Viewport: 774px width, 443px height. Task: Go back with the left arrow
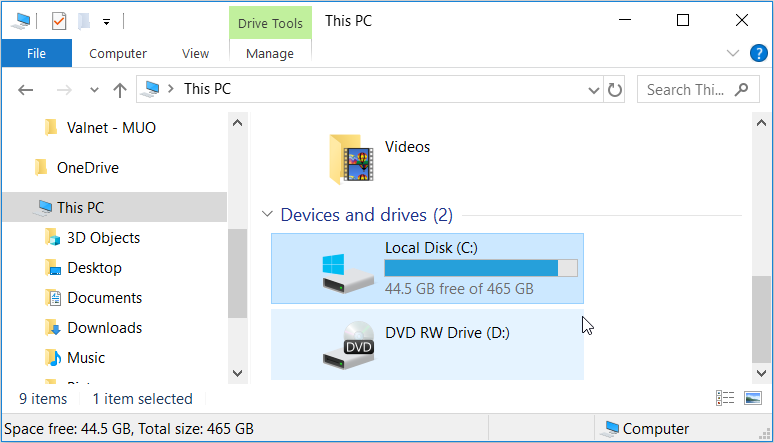(x=25, y=90)
